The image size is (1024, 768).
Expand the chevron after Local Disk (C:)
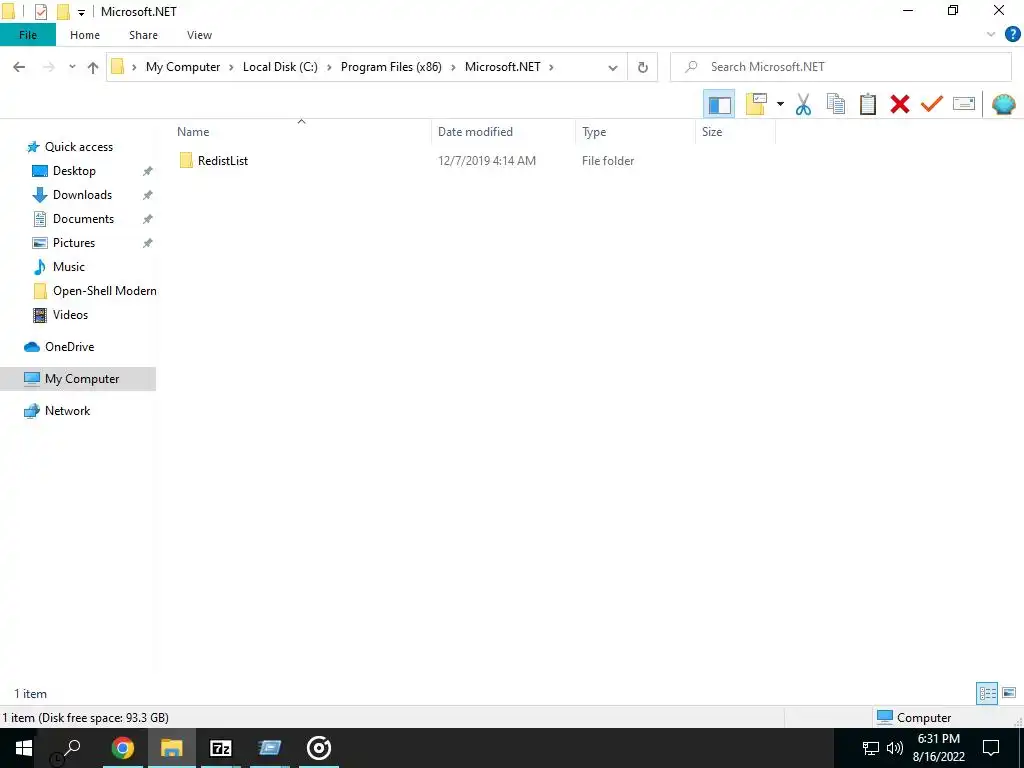pos(329,67)
